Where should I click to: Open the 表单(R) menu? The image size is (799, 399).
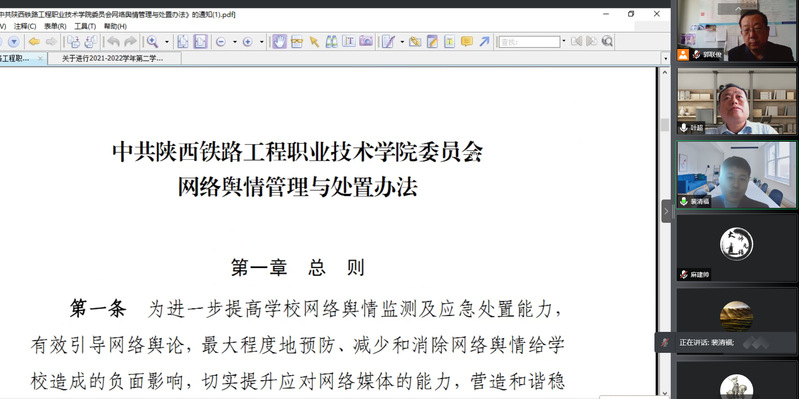pyautogui.click(x=55, y=26)
